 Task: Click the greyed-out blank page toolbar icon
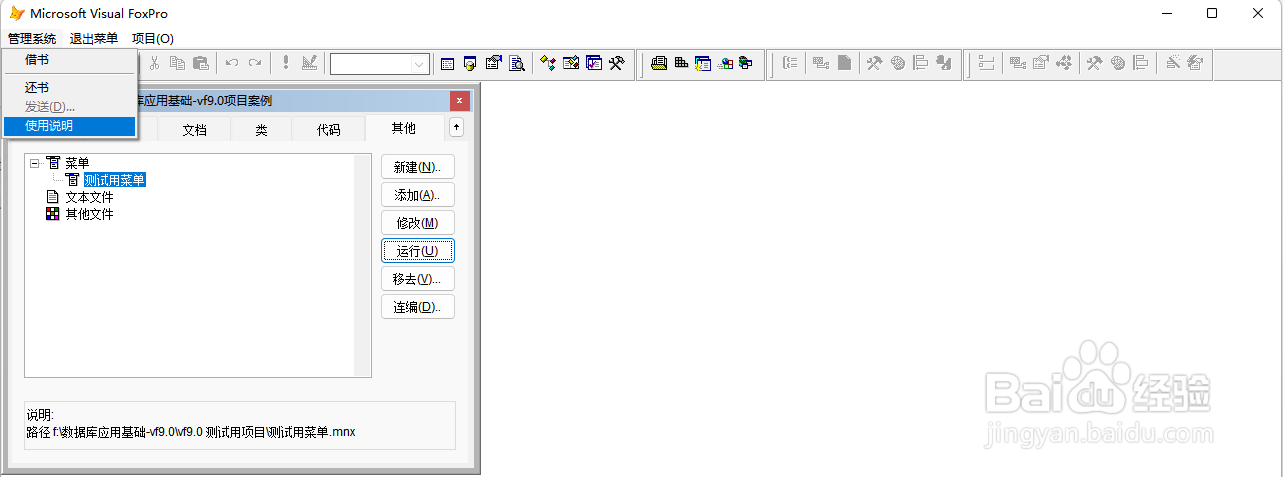[845, 63]
